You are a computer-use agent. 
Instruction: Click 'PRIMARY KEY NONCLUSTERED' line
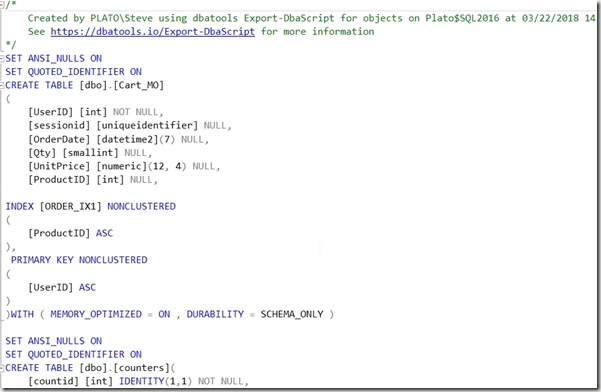point(79,260)
